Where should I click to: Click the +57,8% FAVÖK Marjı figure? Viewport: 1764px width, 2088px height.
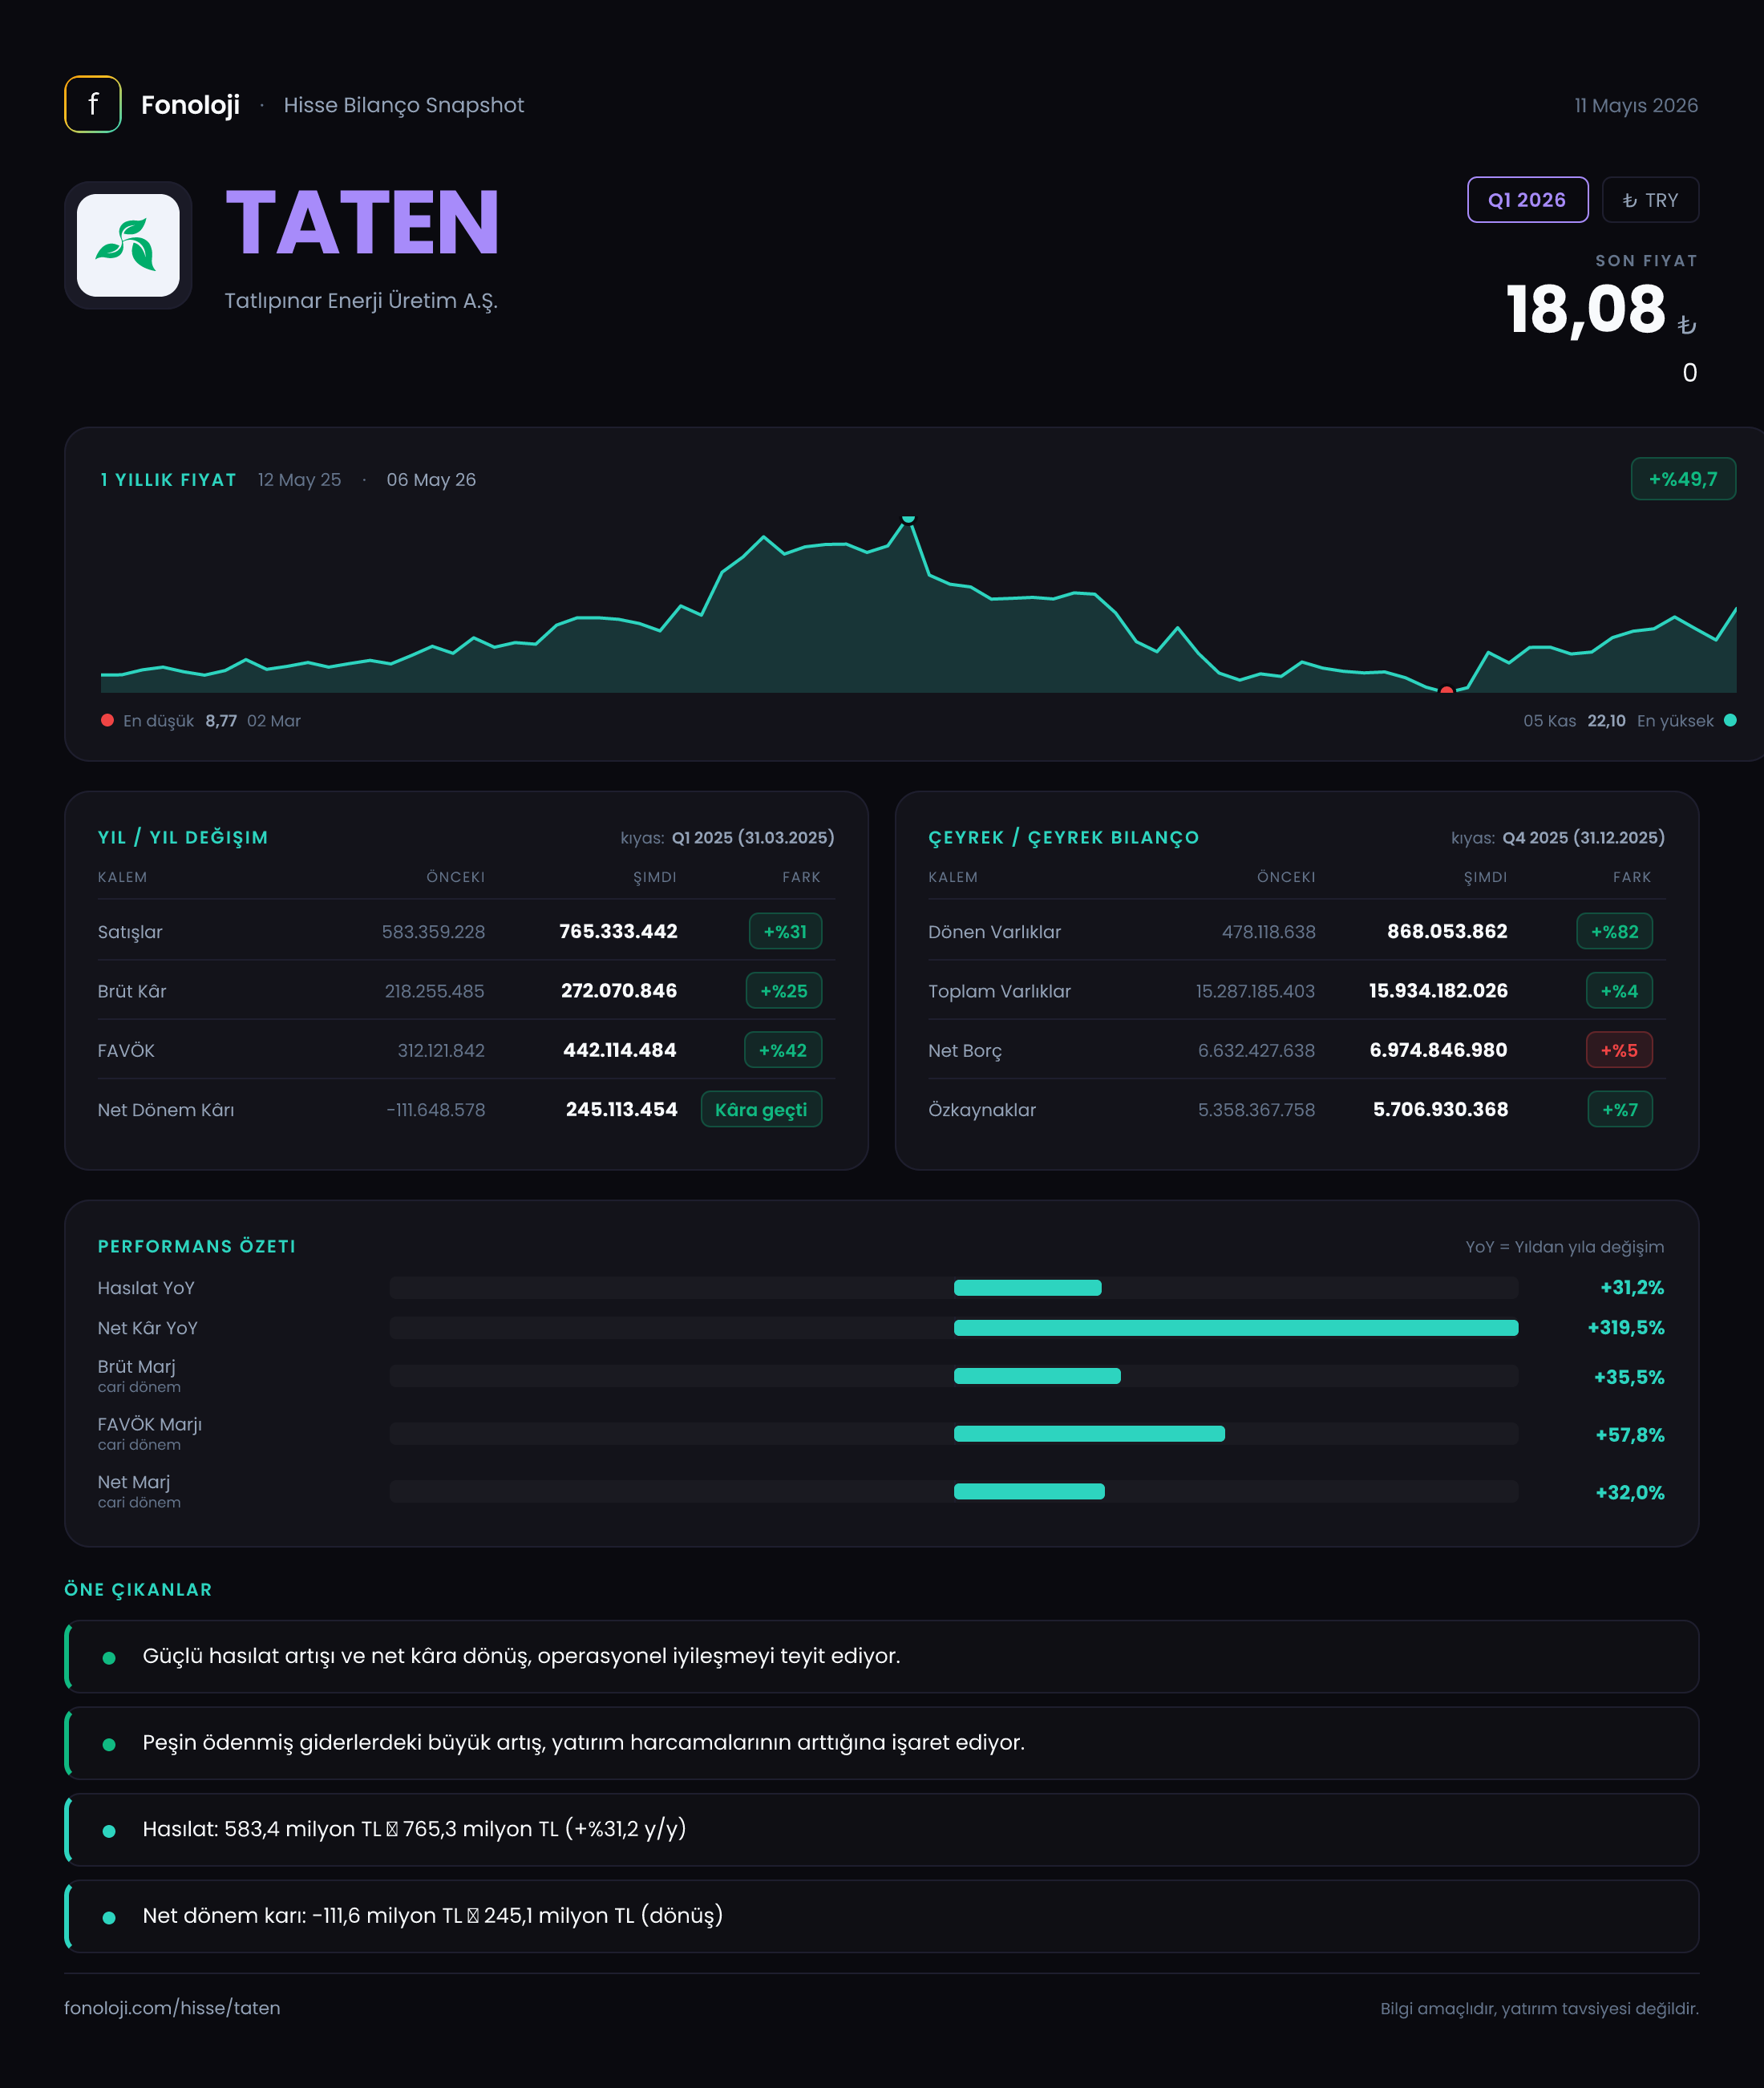tap(1630, 1435)
